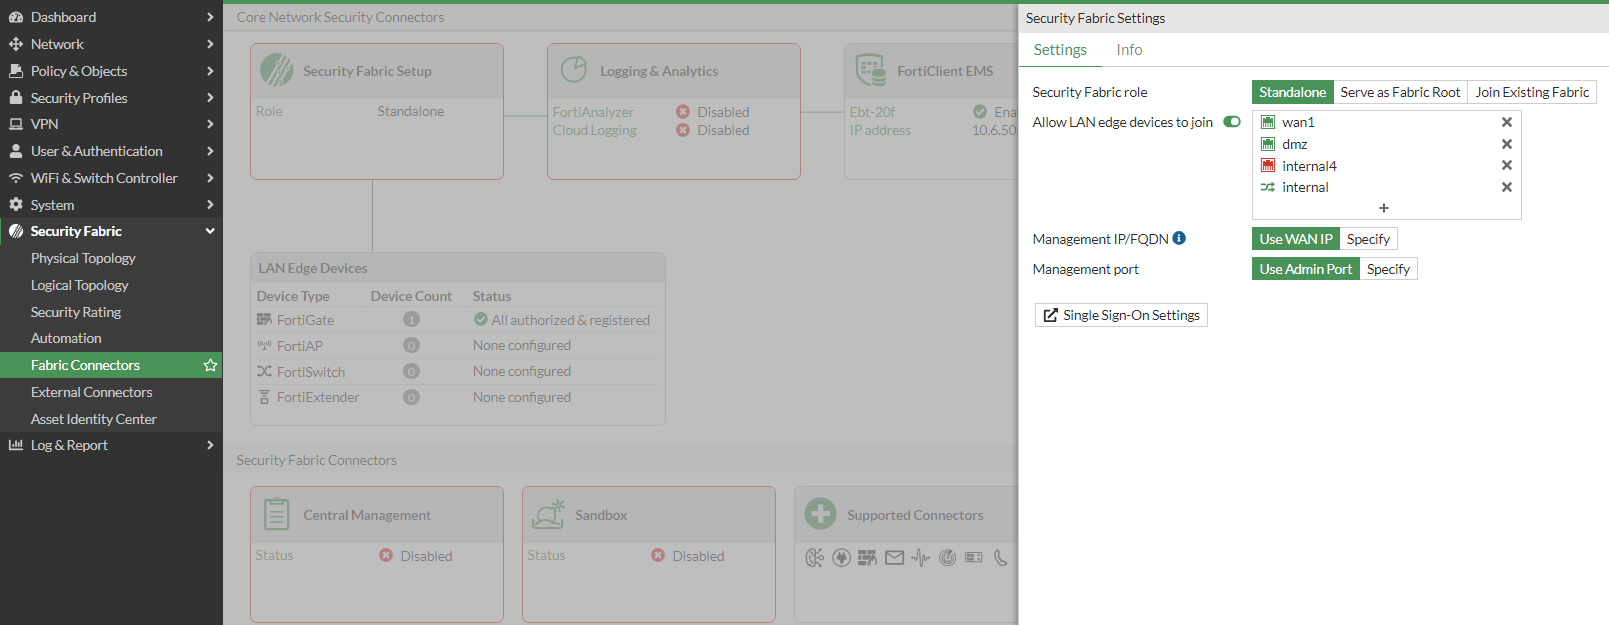This screenshot has width=1609, height=625.
Task: Select Serve as Fabric Root role
Action: [1400, 92]
